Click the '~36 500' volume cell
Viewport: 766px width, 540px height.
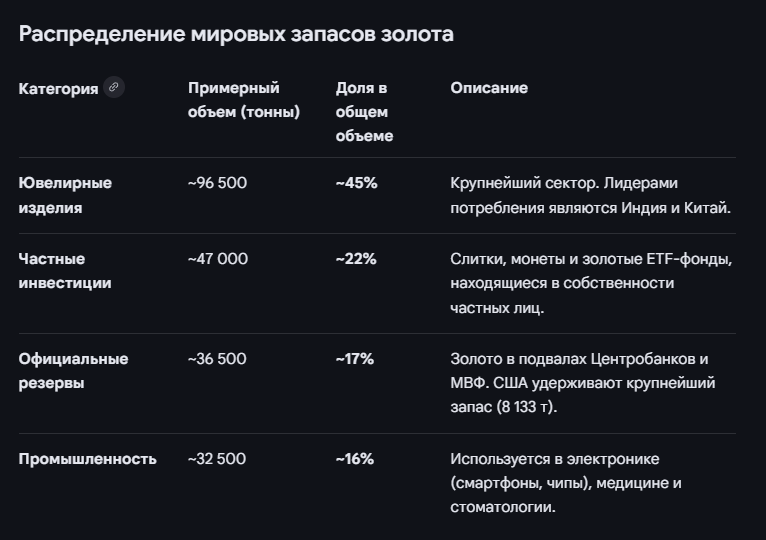pyautogui.click(x=217, y=359)
